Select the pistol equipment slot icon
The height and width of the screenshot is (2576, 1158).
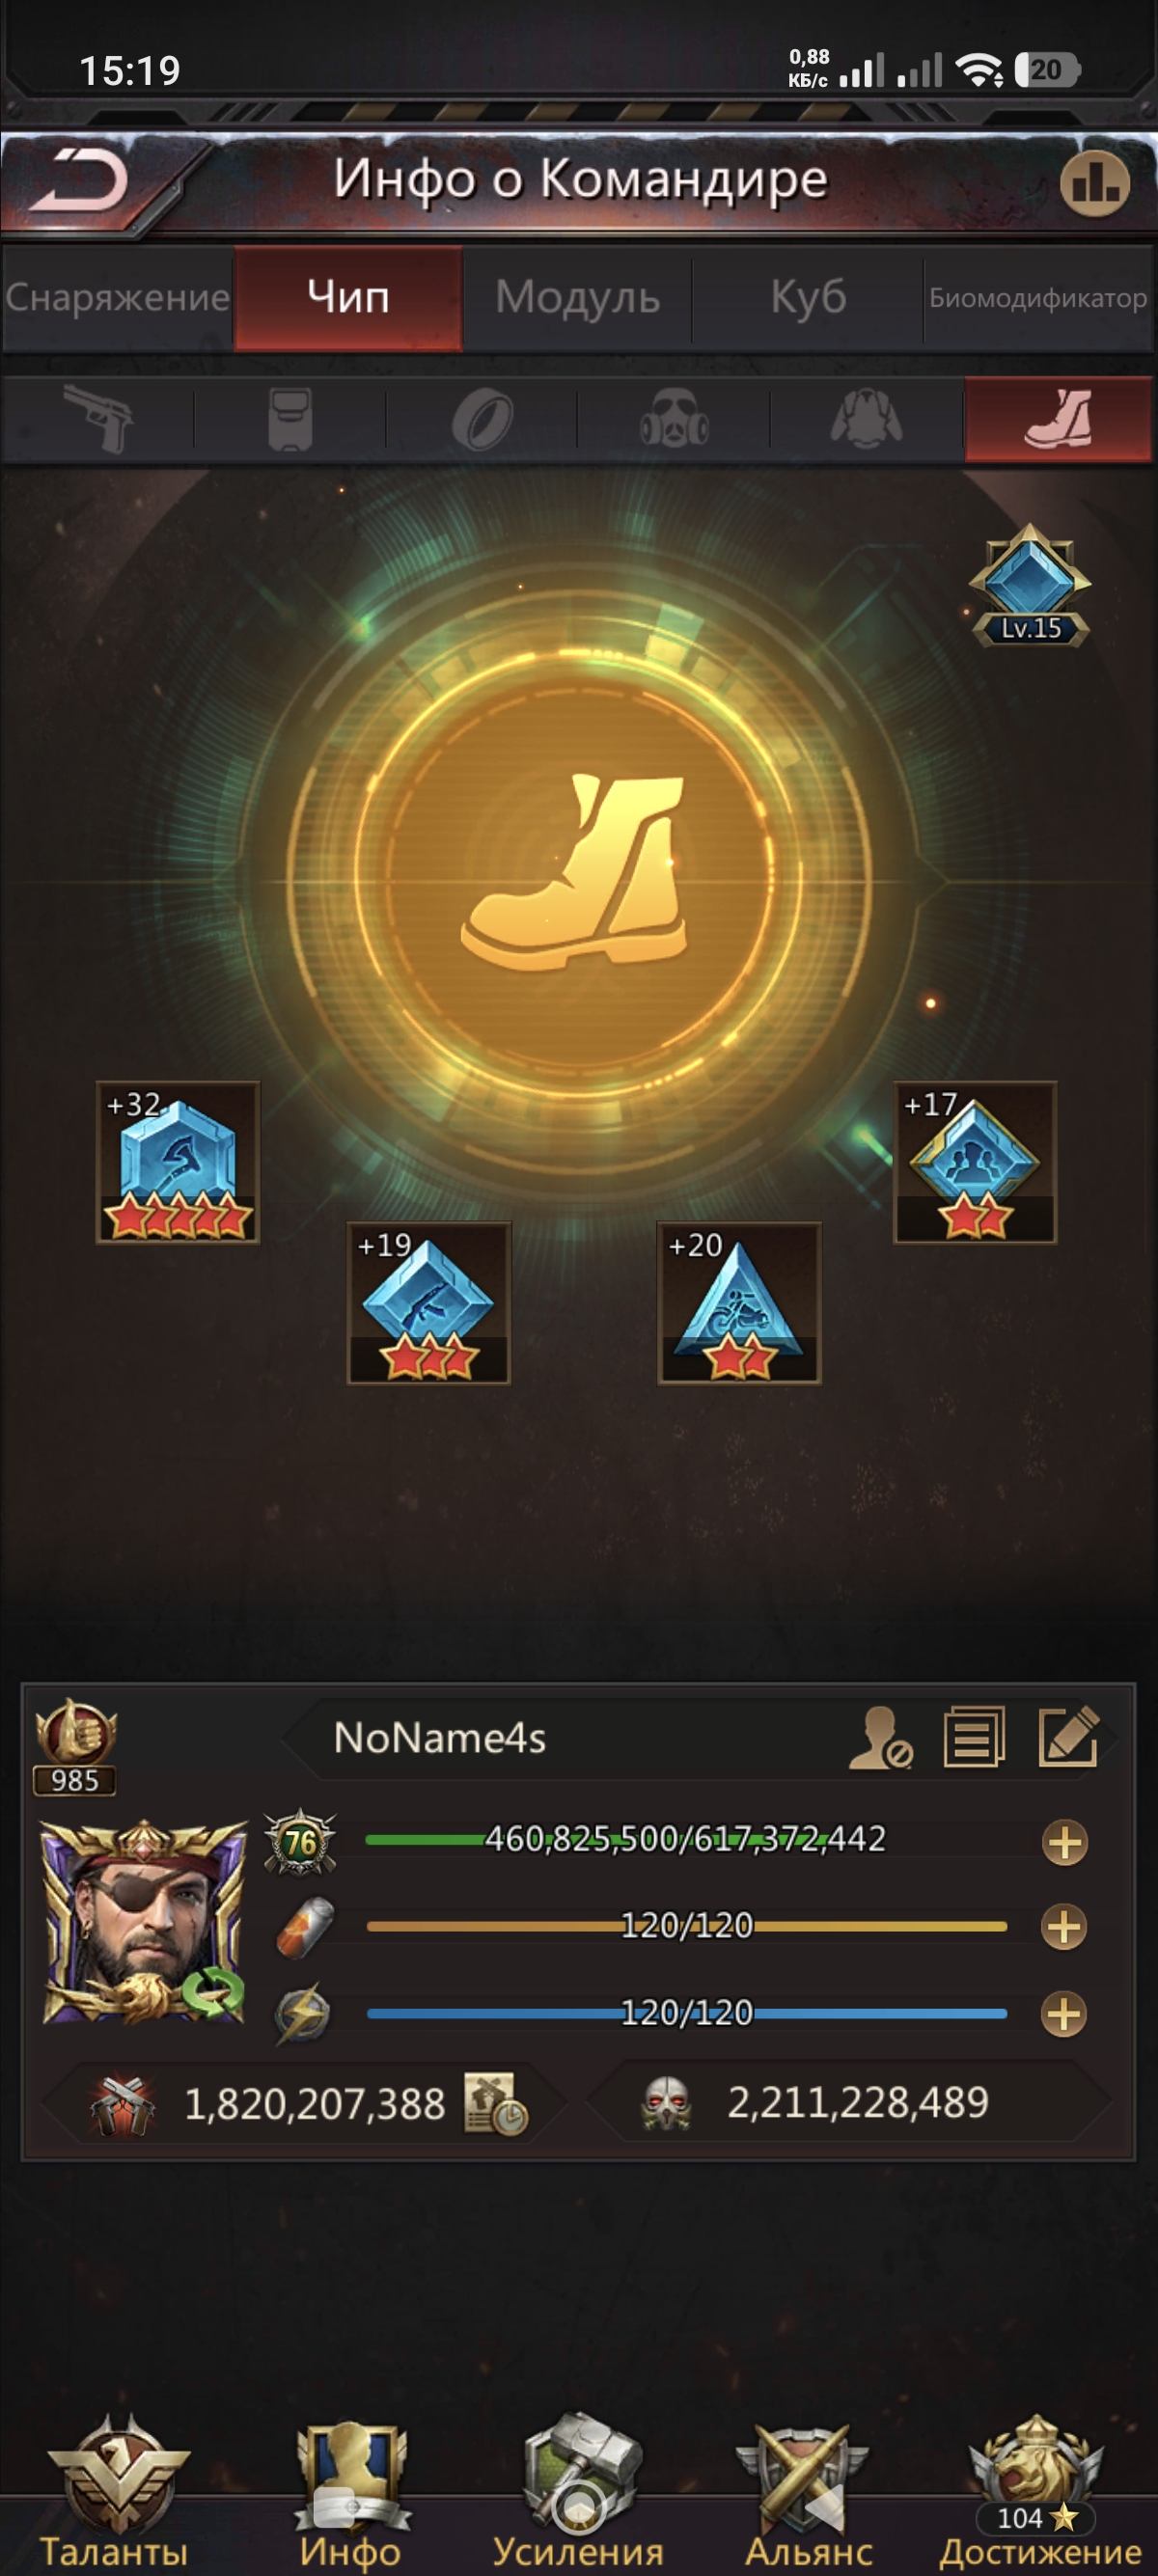point(98,418)
